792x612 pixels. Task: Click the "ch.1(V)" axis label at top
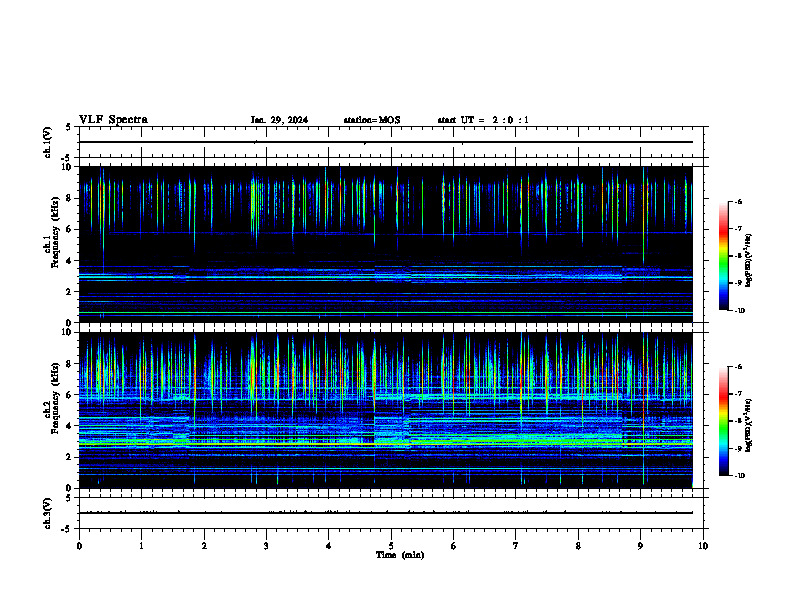click(48, 142)
